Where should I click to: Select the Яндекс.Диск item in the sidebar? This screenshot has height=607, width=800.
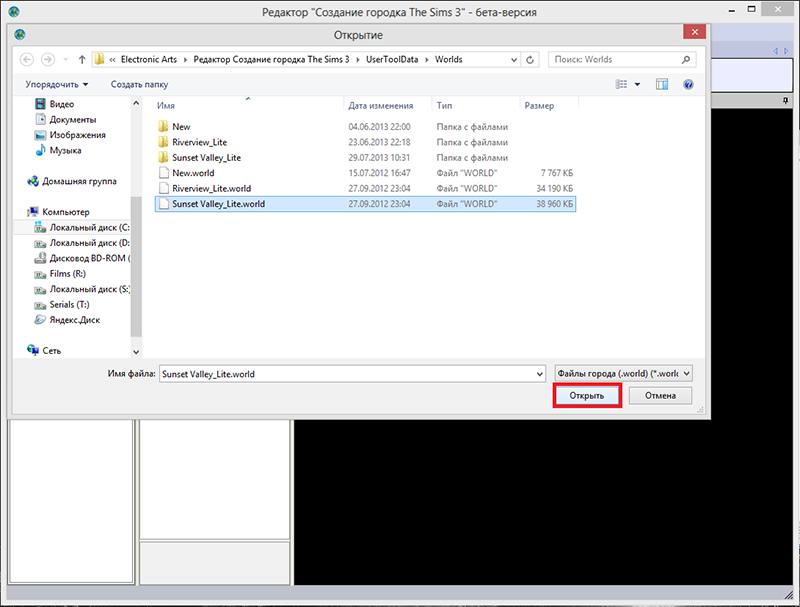click(x=75, y=320)
